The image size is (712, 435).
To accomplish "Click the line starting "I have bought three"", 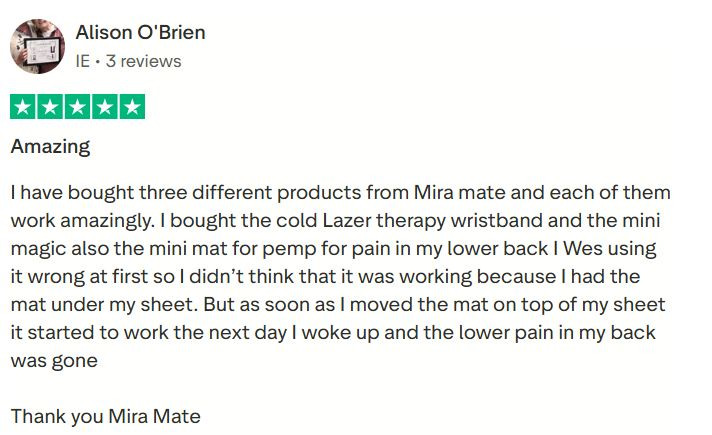I will point(340,193).
